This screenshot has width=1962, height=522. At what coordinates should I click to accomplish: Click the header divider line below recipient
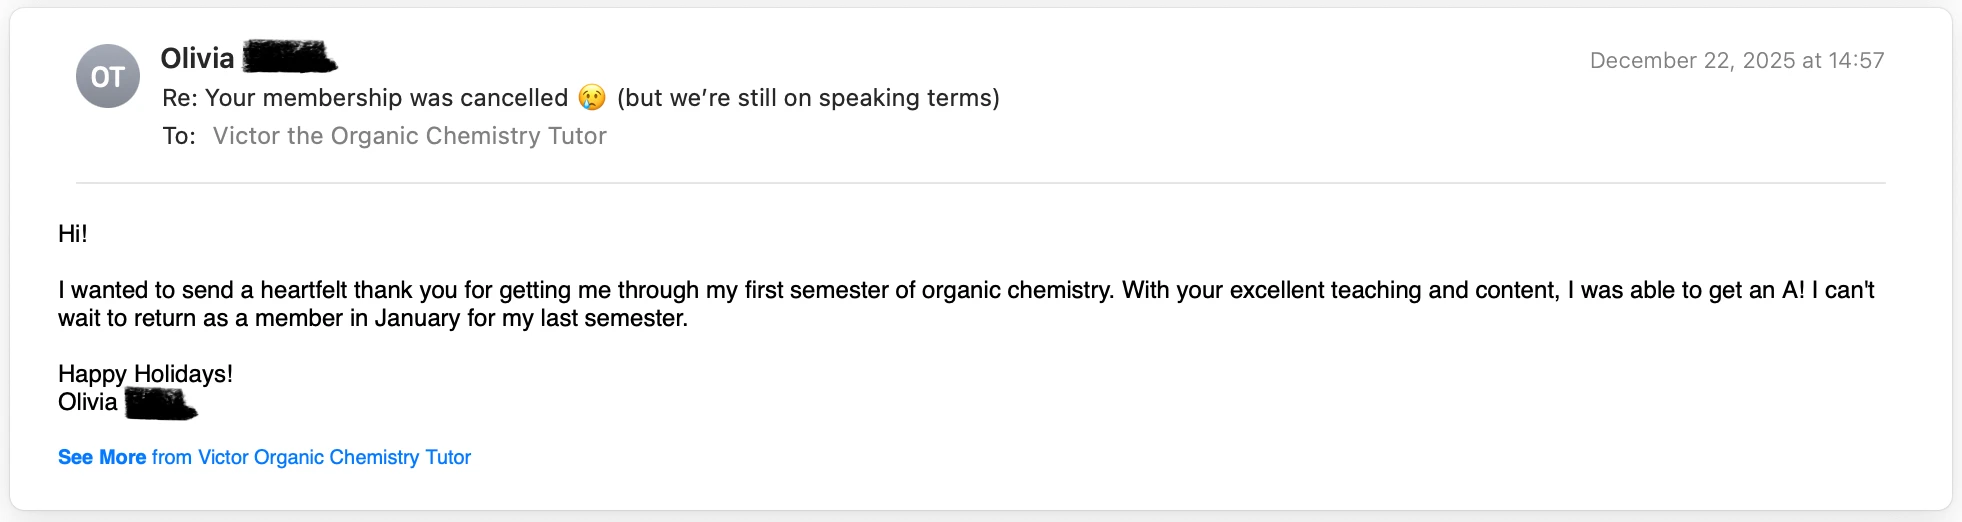980,183
